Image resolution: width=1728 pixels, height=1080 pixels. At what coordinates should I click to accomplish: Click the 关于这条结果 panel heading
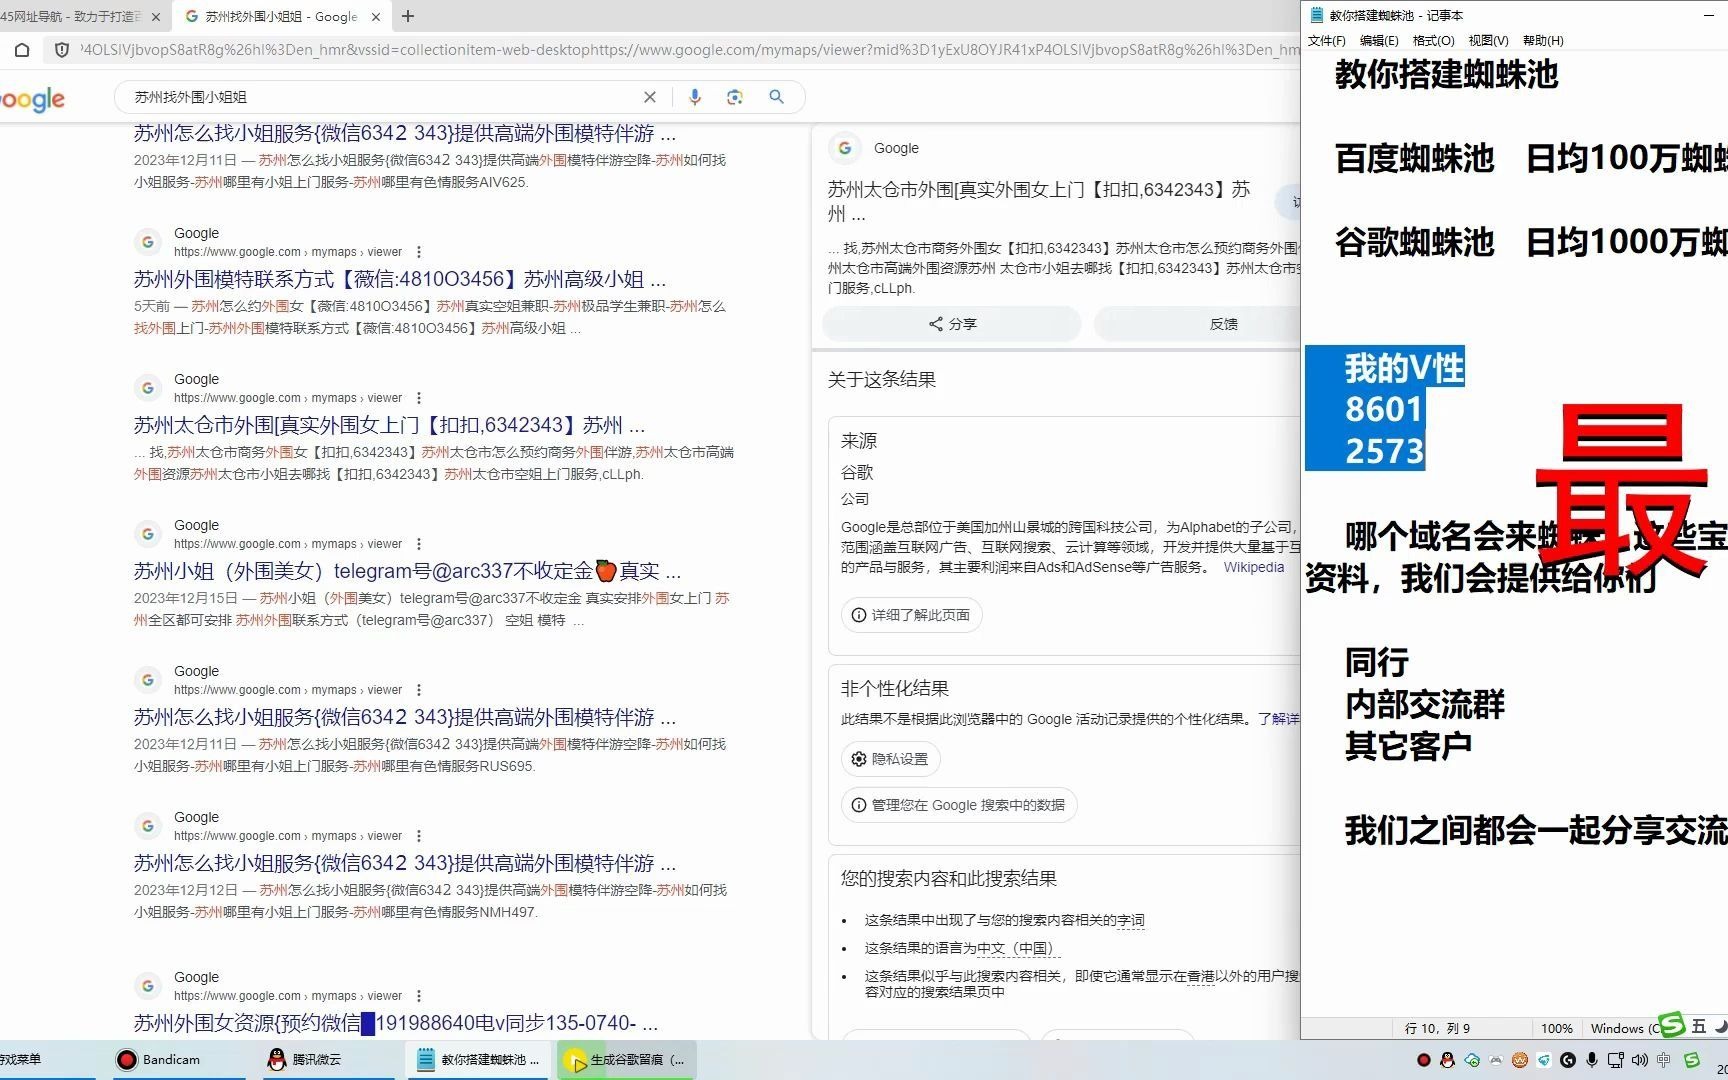point(881,380)
